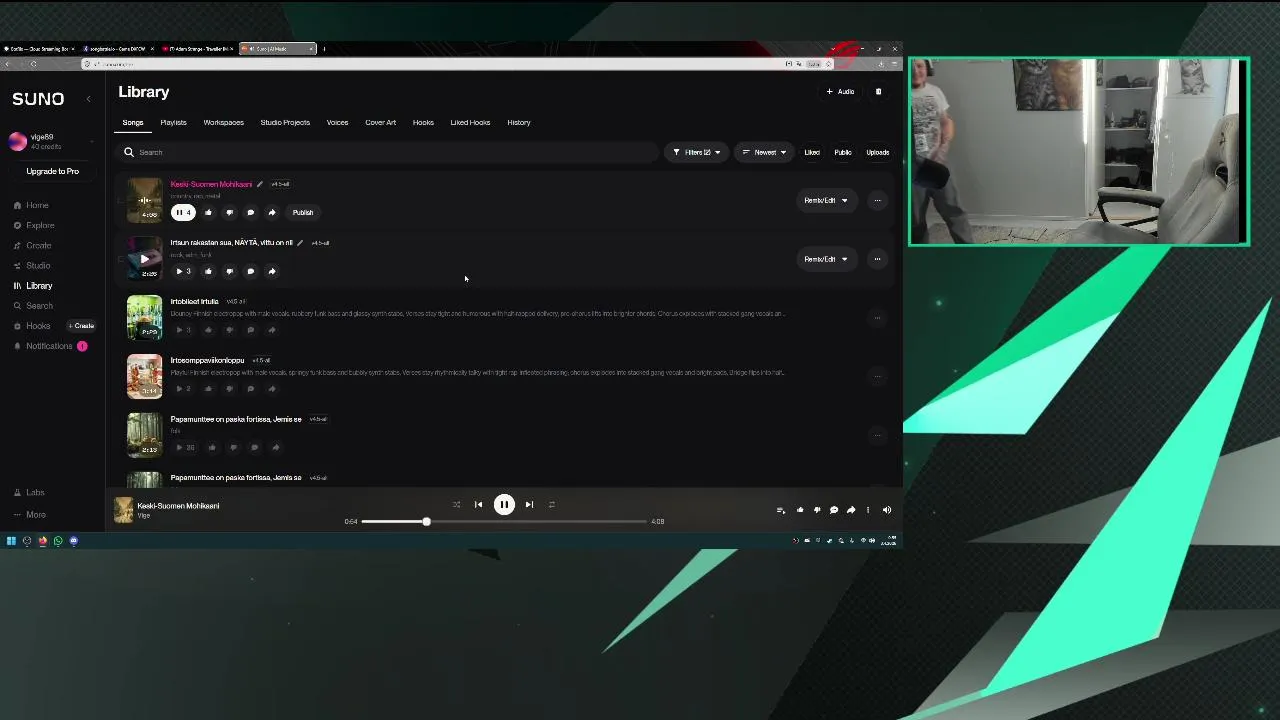Pause the Keski-Suomen Mohikaani song row
Image resolution: width=1280 pixels, height=720 pixels.
pos(181,212)
